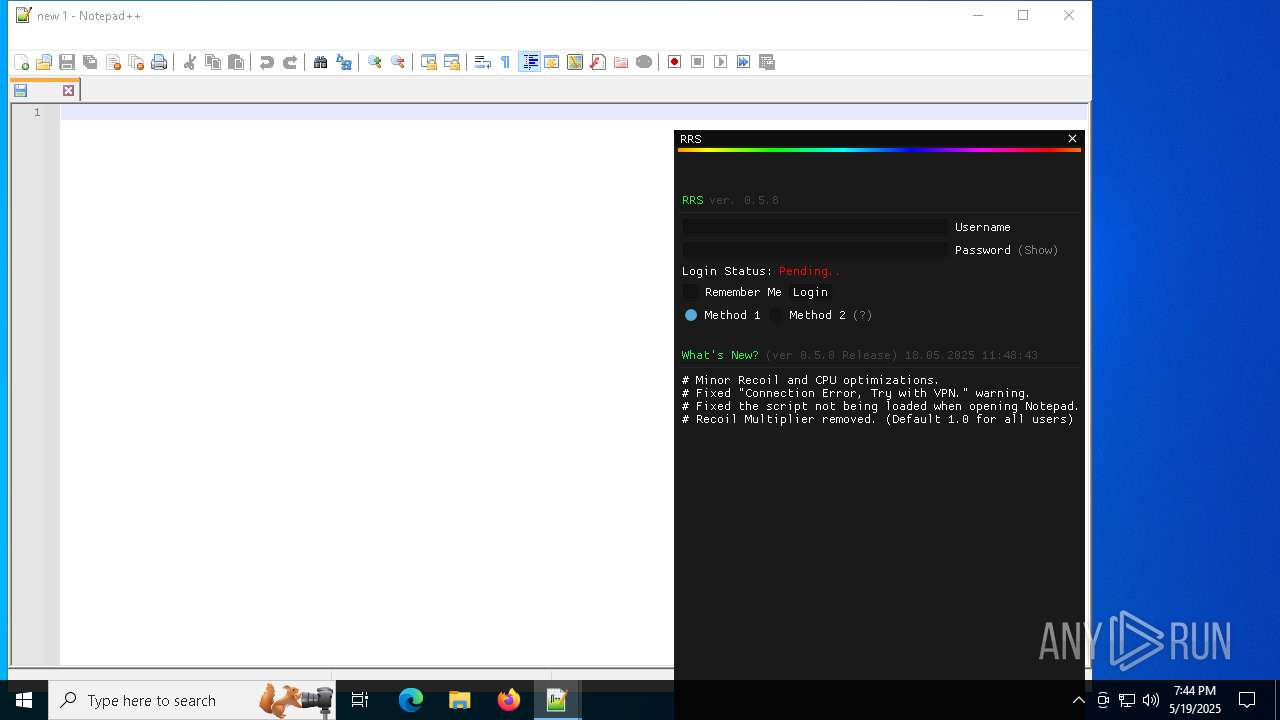Screen dimensions: 1280x720
Task: Play back recorded macro
Action: tap(721, 62)
